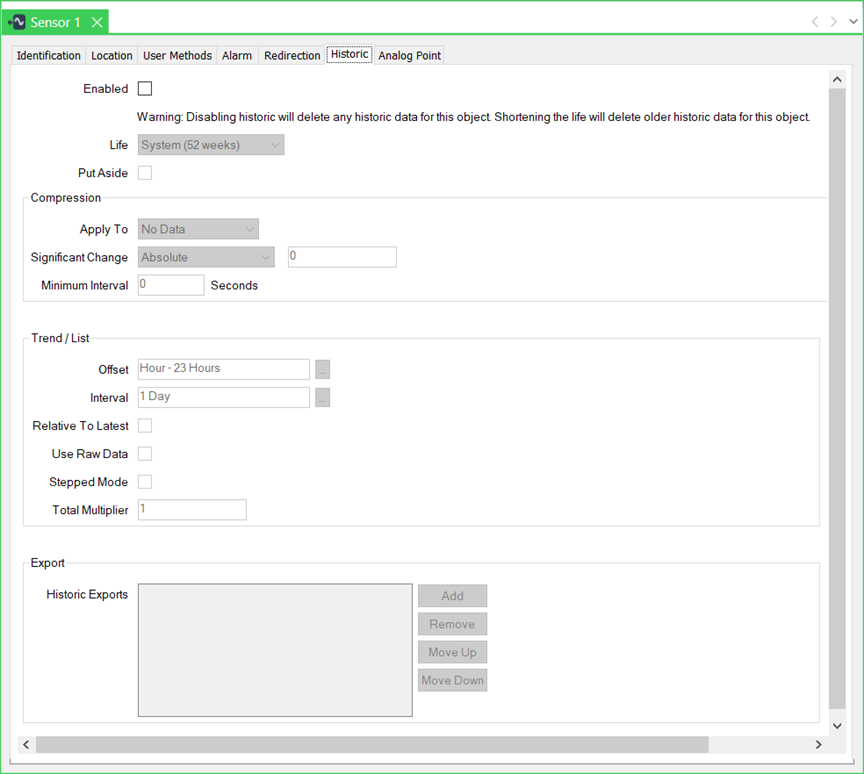Image resolution: width=864 pixels, height=774 pixels.
Task: Click the vertical scrollbar down arrow
Action: point(837,725)
